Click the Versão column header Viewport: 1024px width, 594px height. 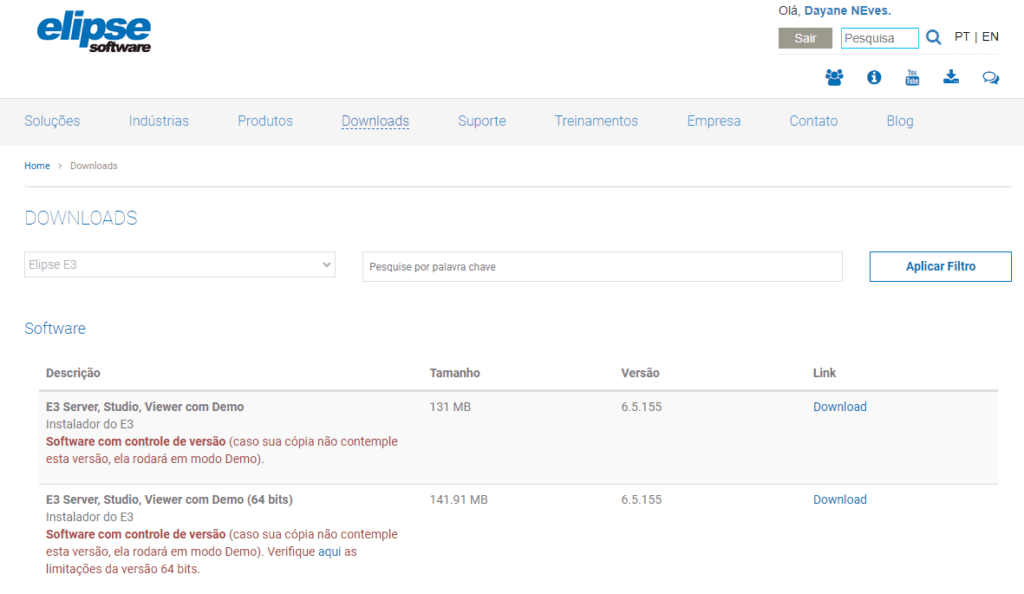point(640,373)
